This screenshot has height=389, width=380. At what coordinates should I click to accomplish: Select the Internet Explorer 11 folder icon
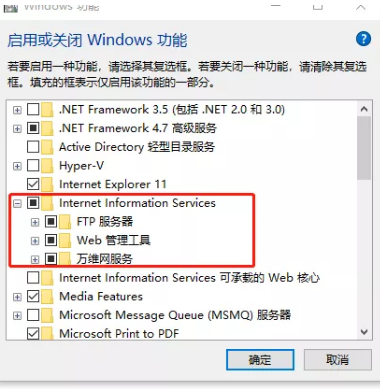48,184
